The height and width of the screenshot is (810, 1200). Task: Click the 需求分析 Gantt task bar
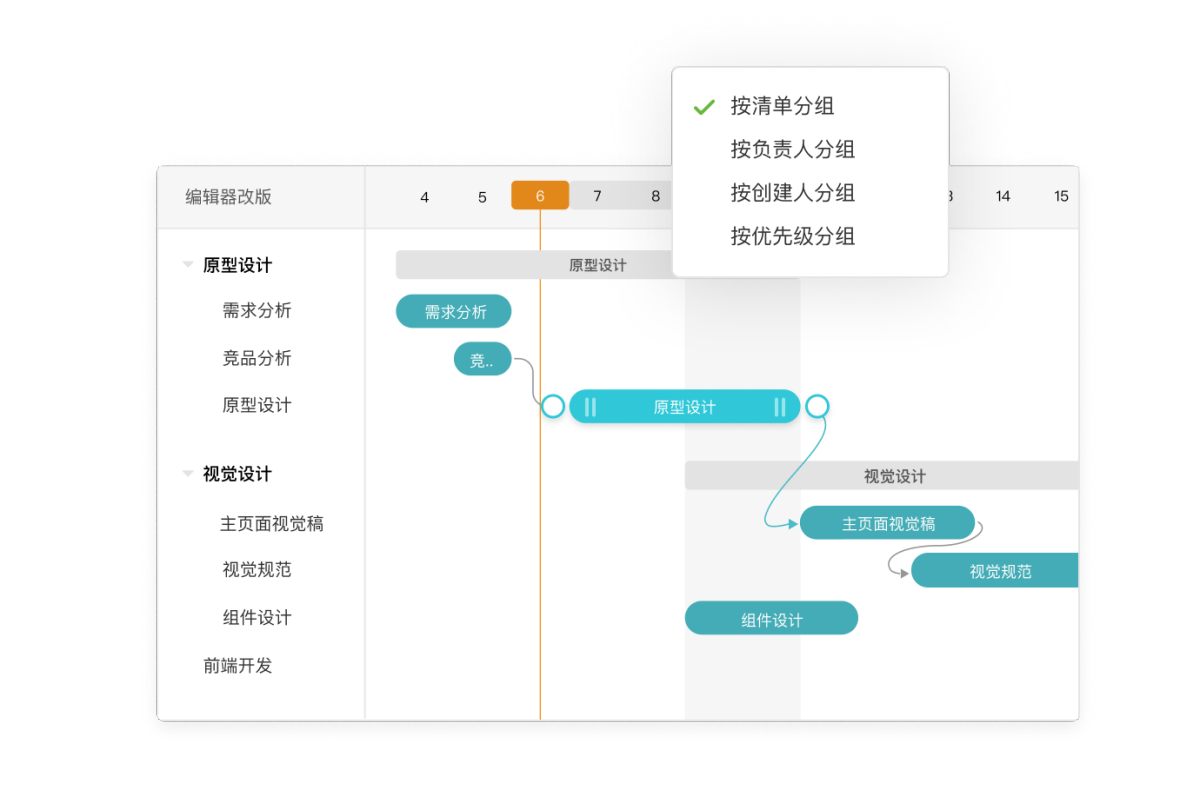pos(454,312)
